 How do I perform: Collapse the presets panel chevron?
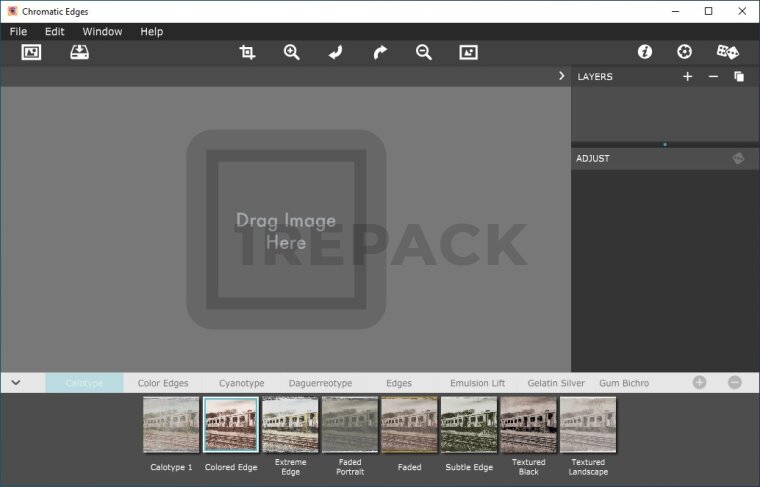[x=16, y=383]
